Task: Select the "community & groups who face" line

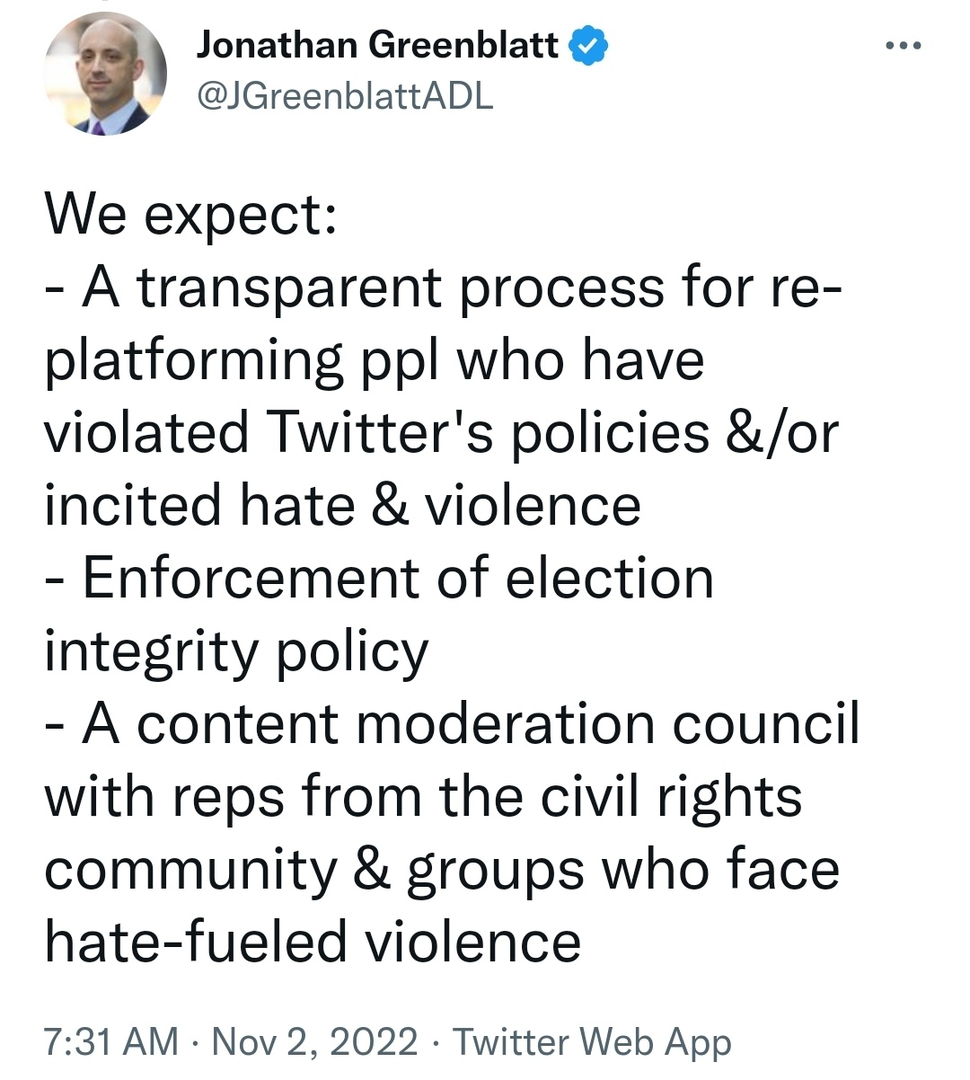Action: [x=441, y=867]
